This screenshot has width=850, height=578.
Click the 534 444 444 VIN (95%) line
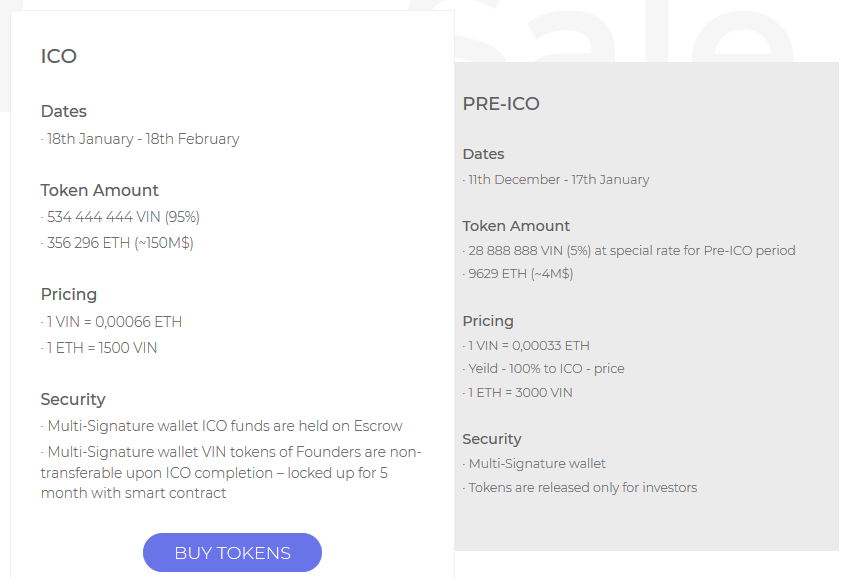pos(120,217)
